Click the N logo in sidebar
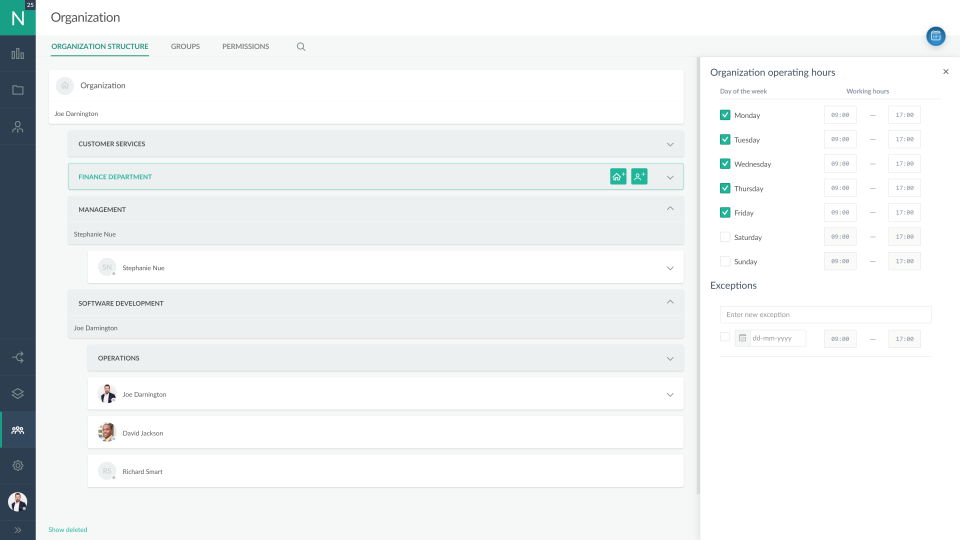This screenshot has width=960, height=540. coord(18,18)
